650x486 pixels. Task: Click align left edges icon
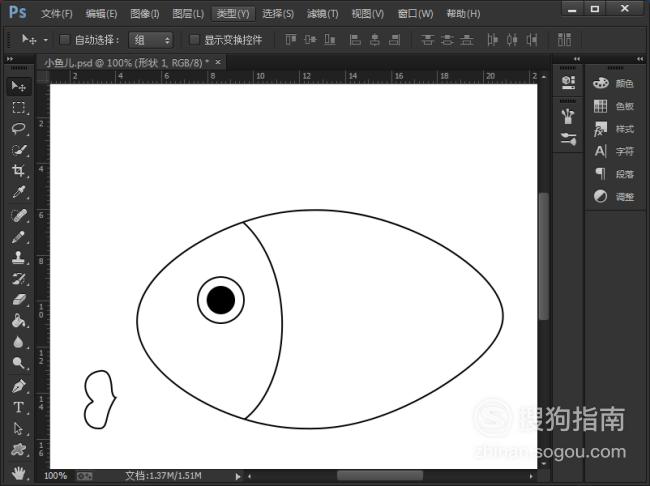(x=355, y=40)
